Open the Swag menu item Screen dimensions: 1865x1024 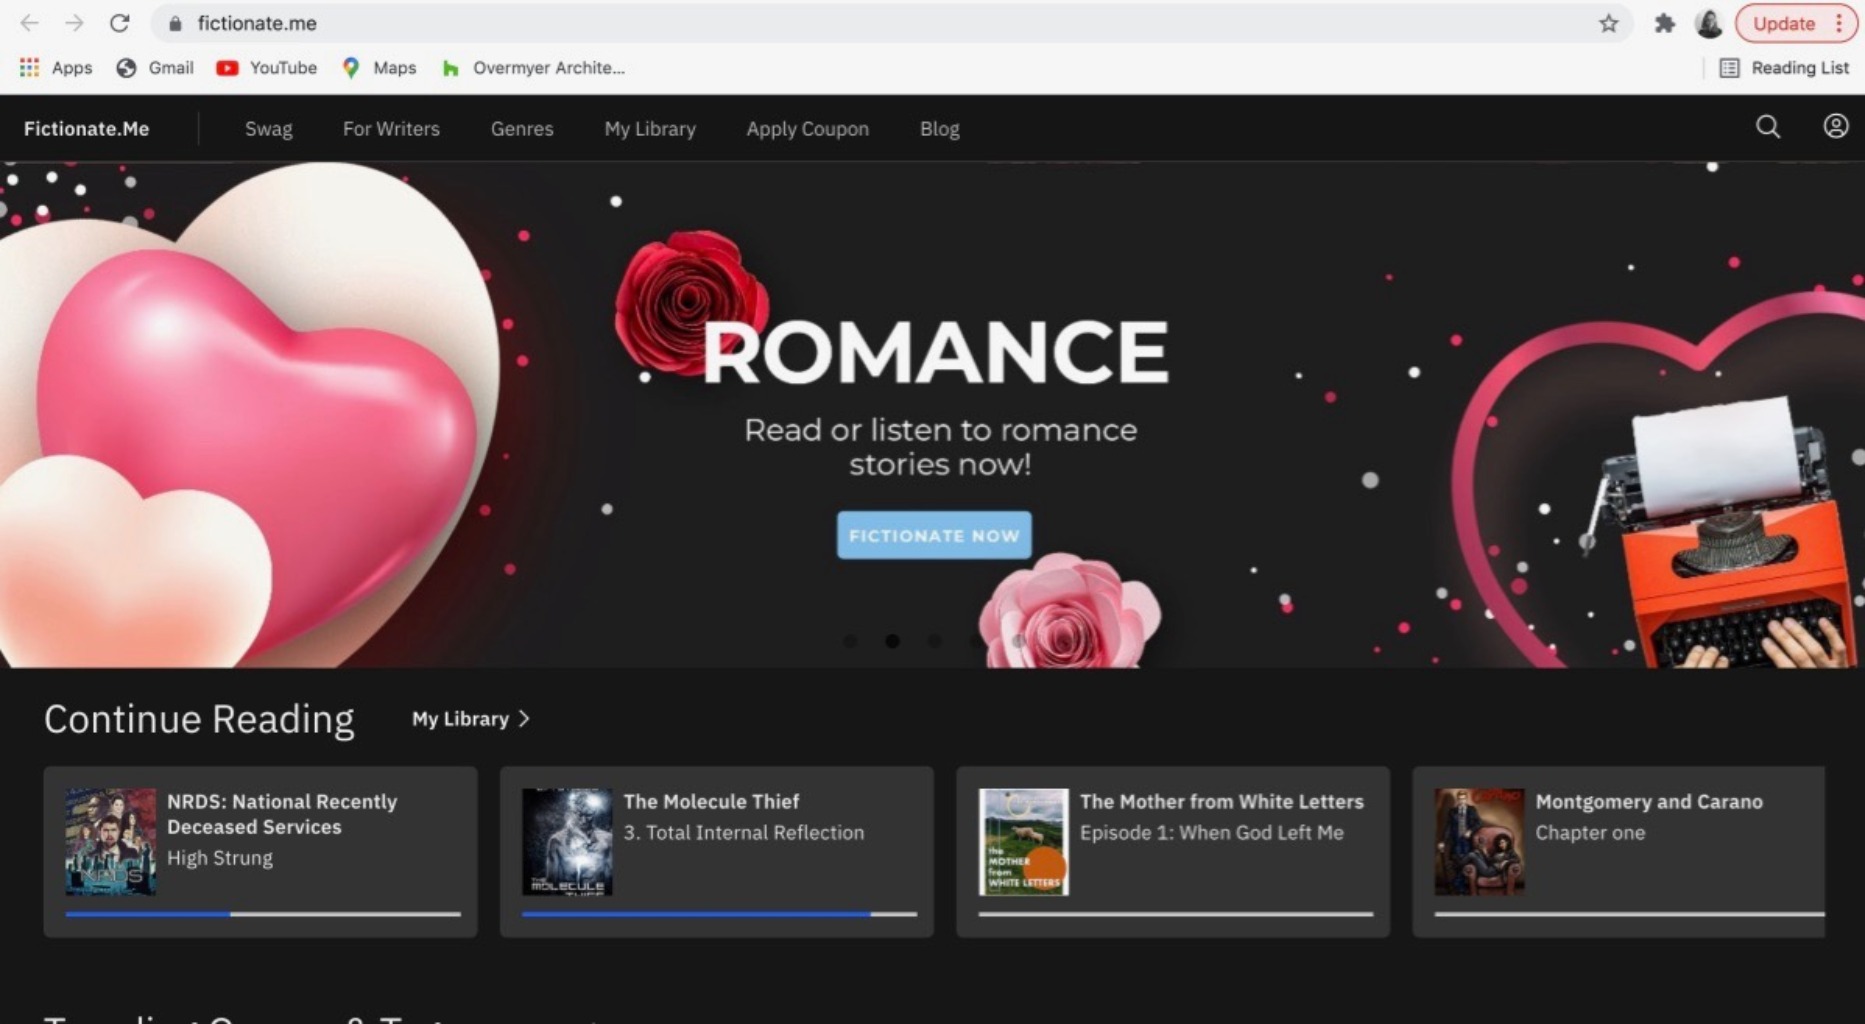269,128
